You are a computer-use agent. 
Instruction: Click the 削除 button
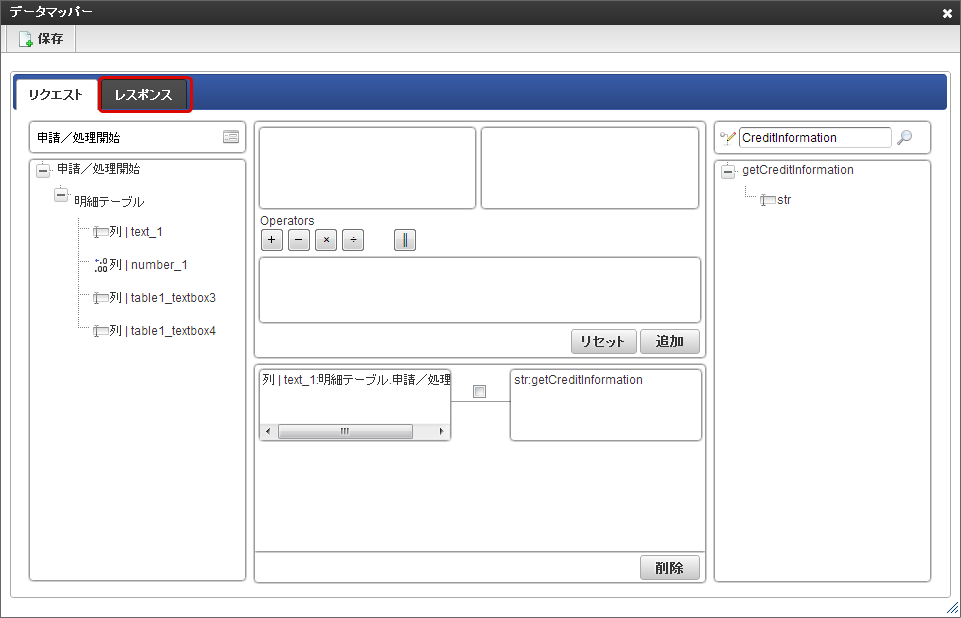coord(670,568)
